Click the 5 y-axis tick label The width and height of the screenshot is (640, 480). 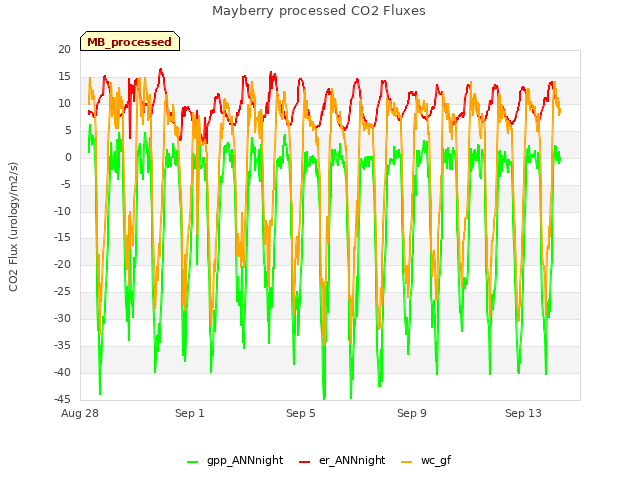pyautogui.click(x=68, y=130)
